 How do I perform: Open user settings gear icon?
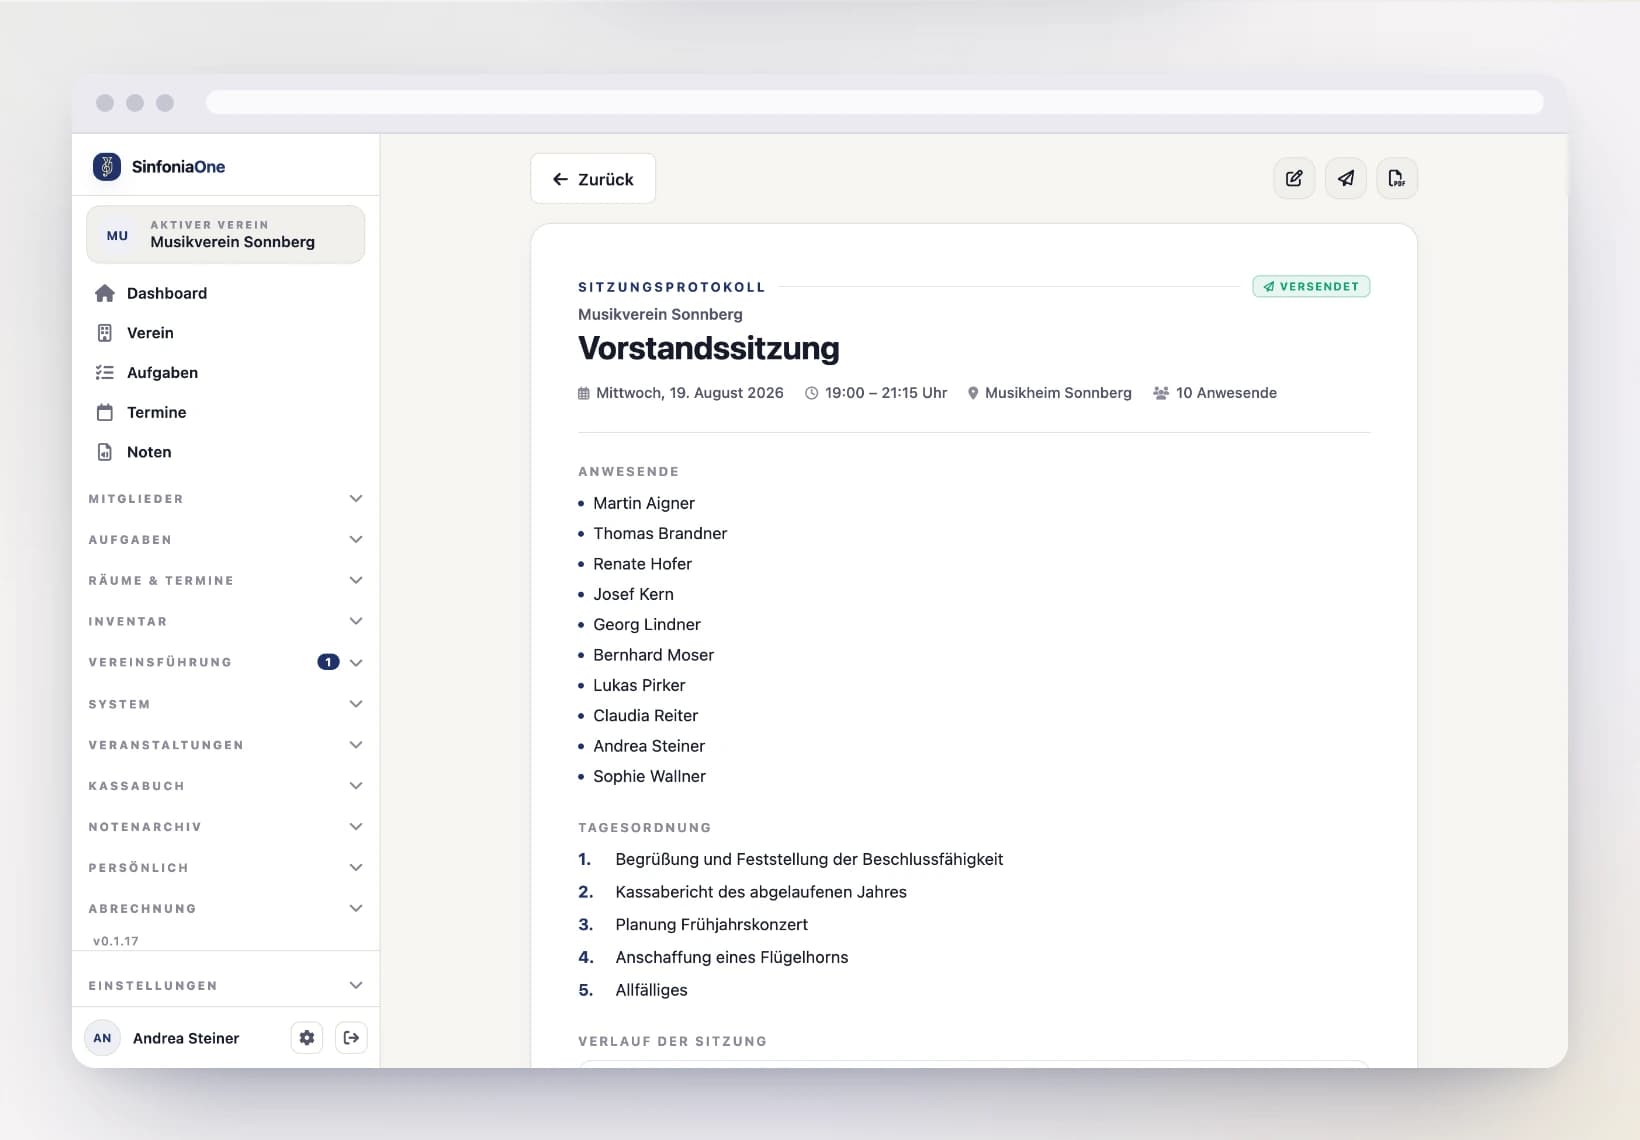(307, 1038)
